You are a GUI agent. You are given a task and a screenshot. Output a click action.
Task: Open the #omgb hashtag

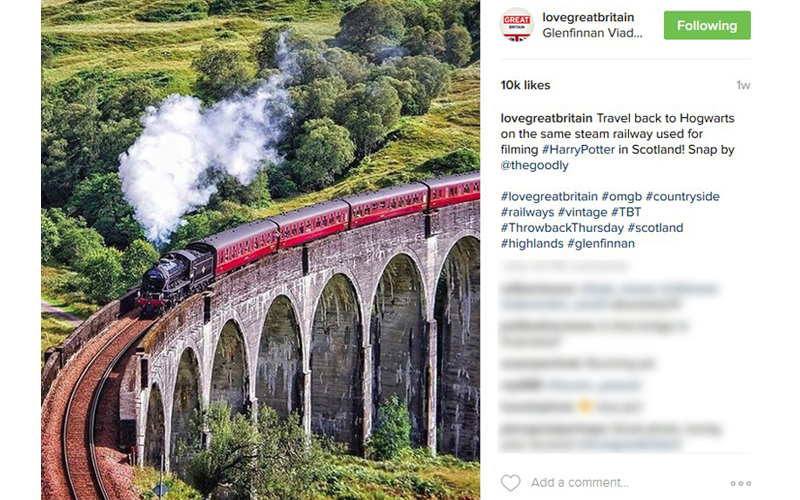pyautogui.click(x=621, y=196)
